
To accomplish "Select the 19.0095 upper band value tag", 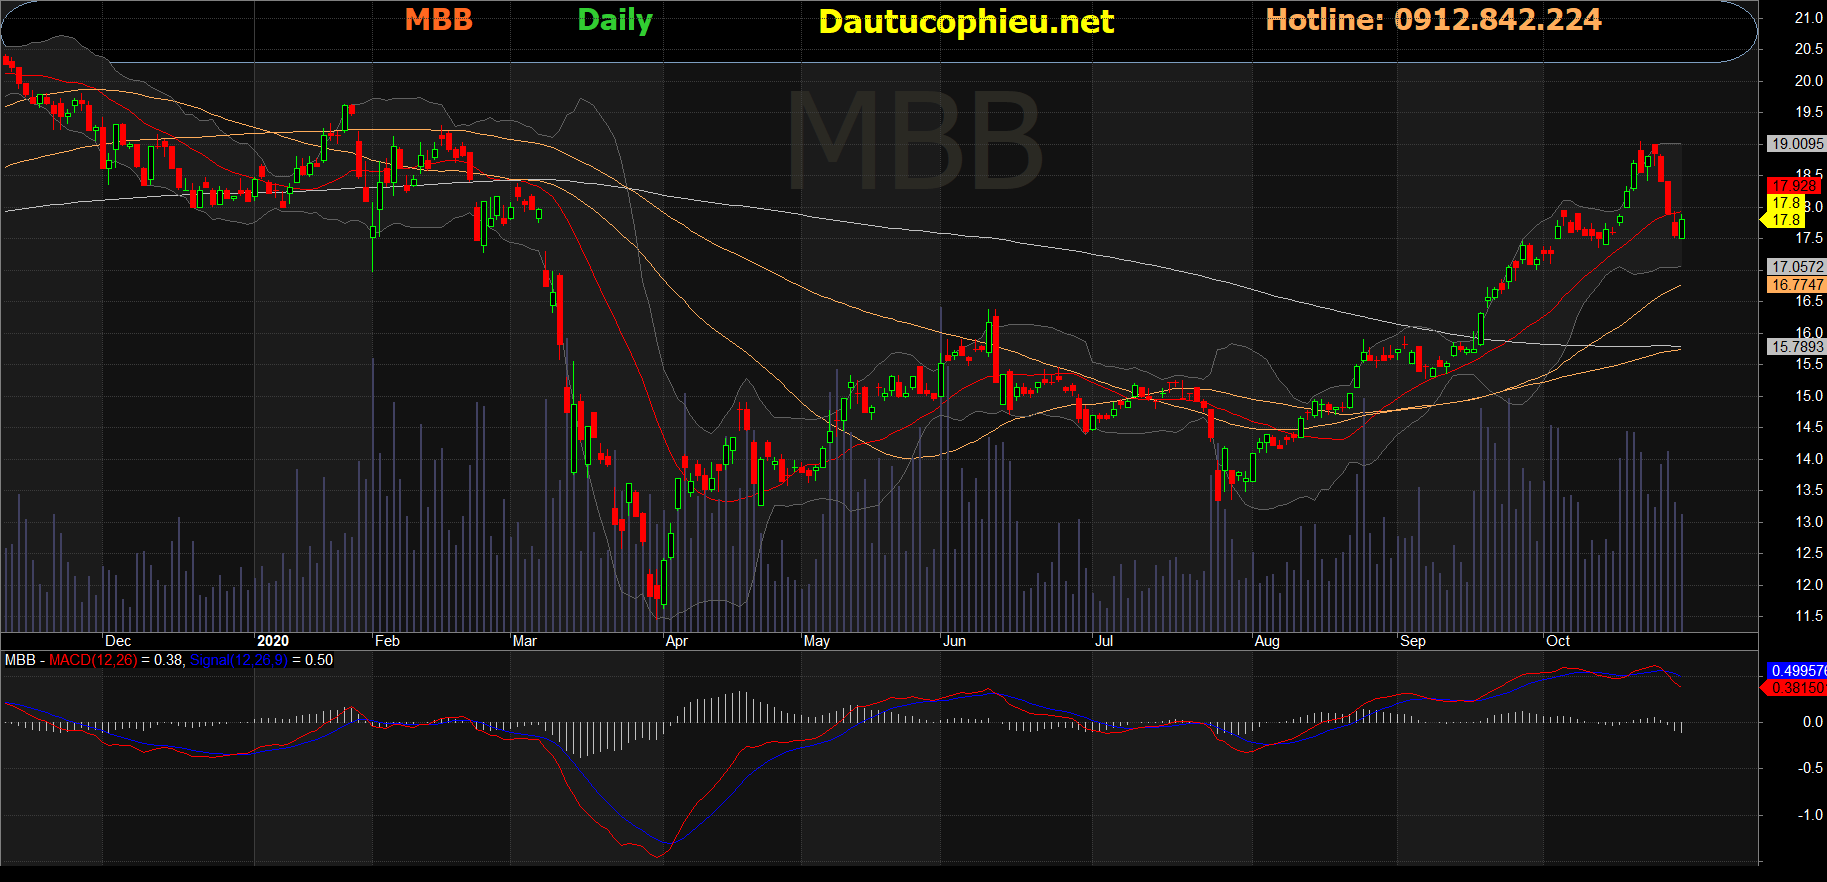I will click(x=1797, y=144).
